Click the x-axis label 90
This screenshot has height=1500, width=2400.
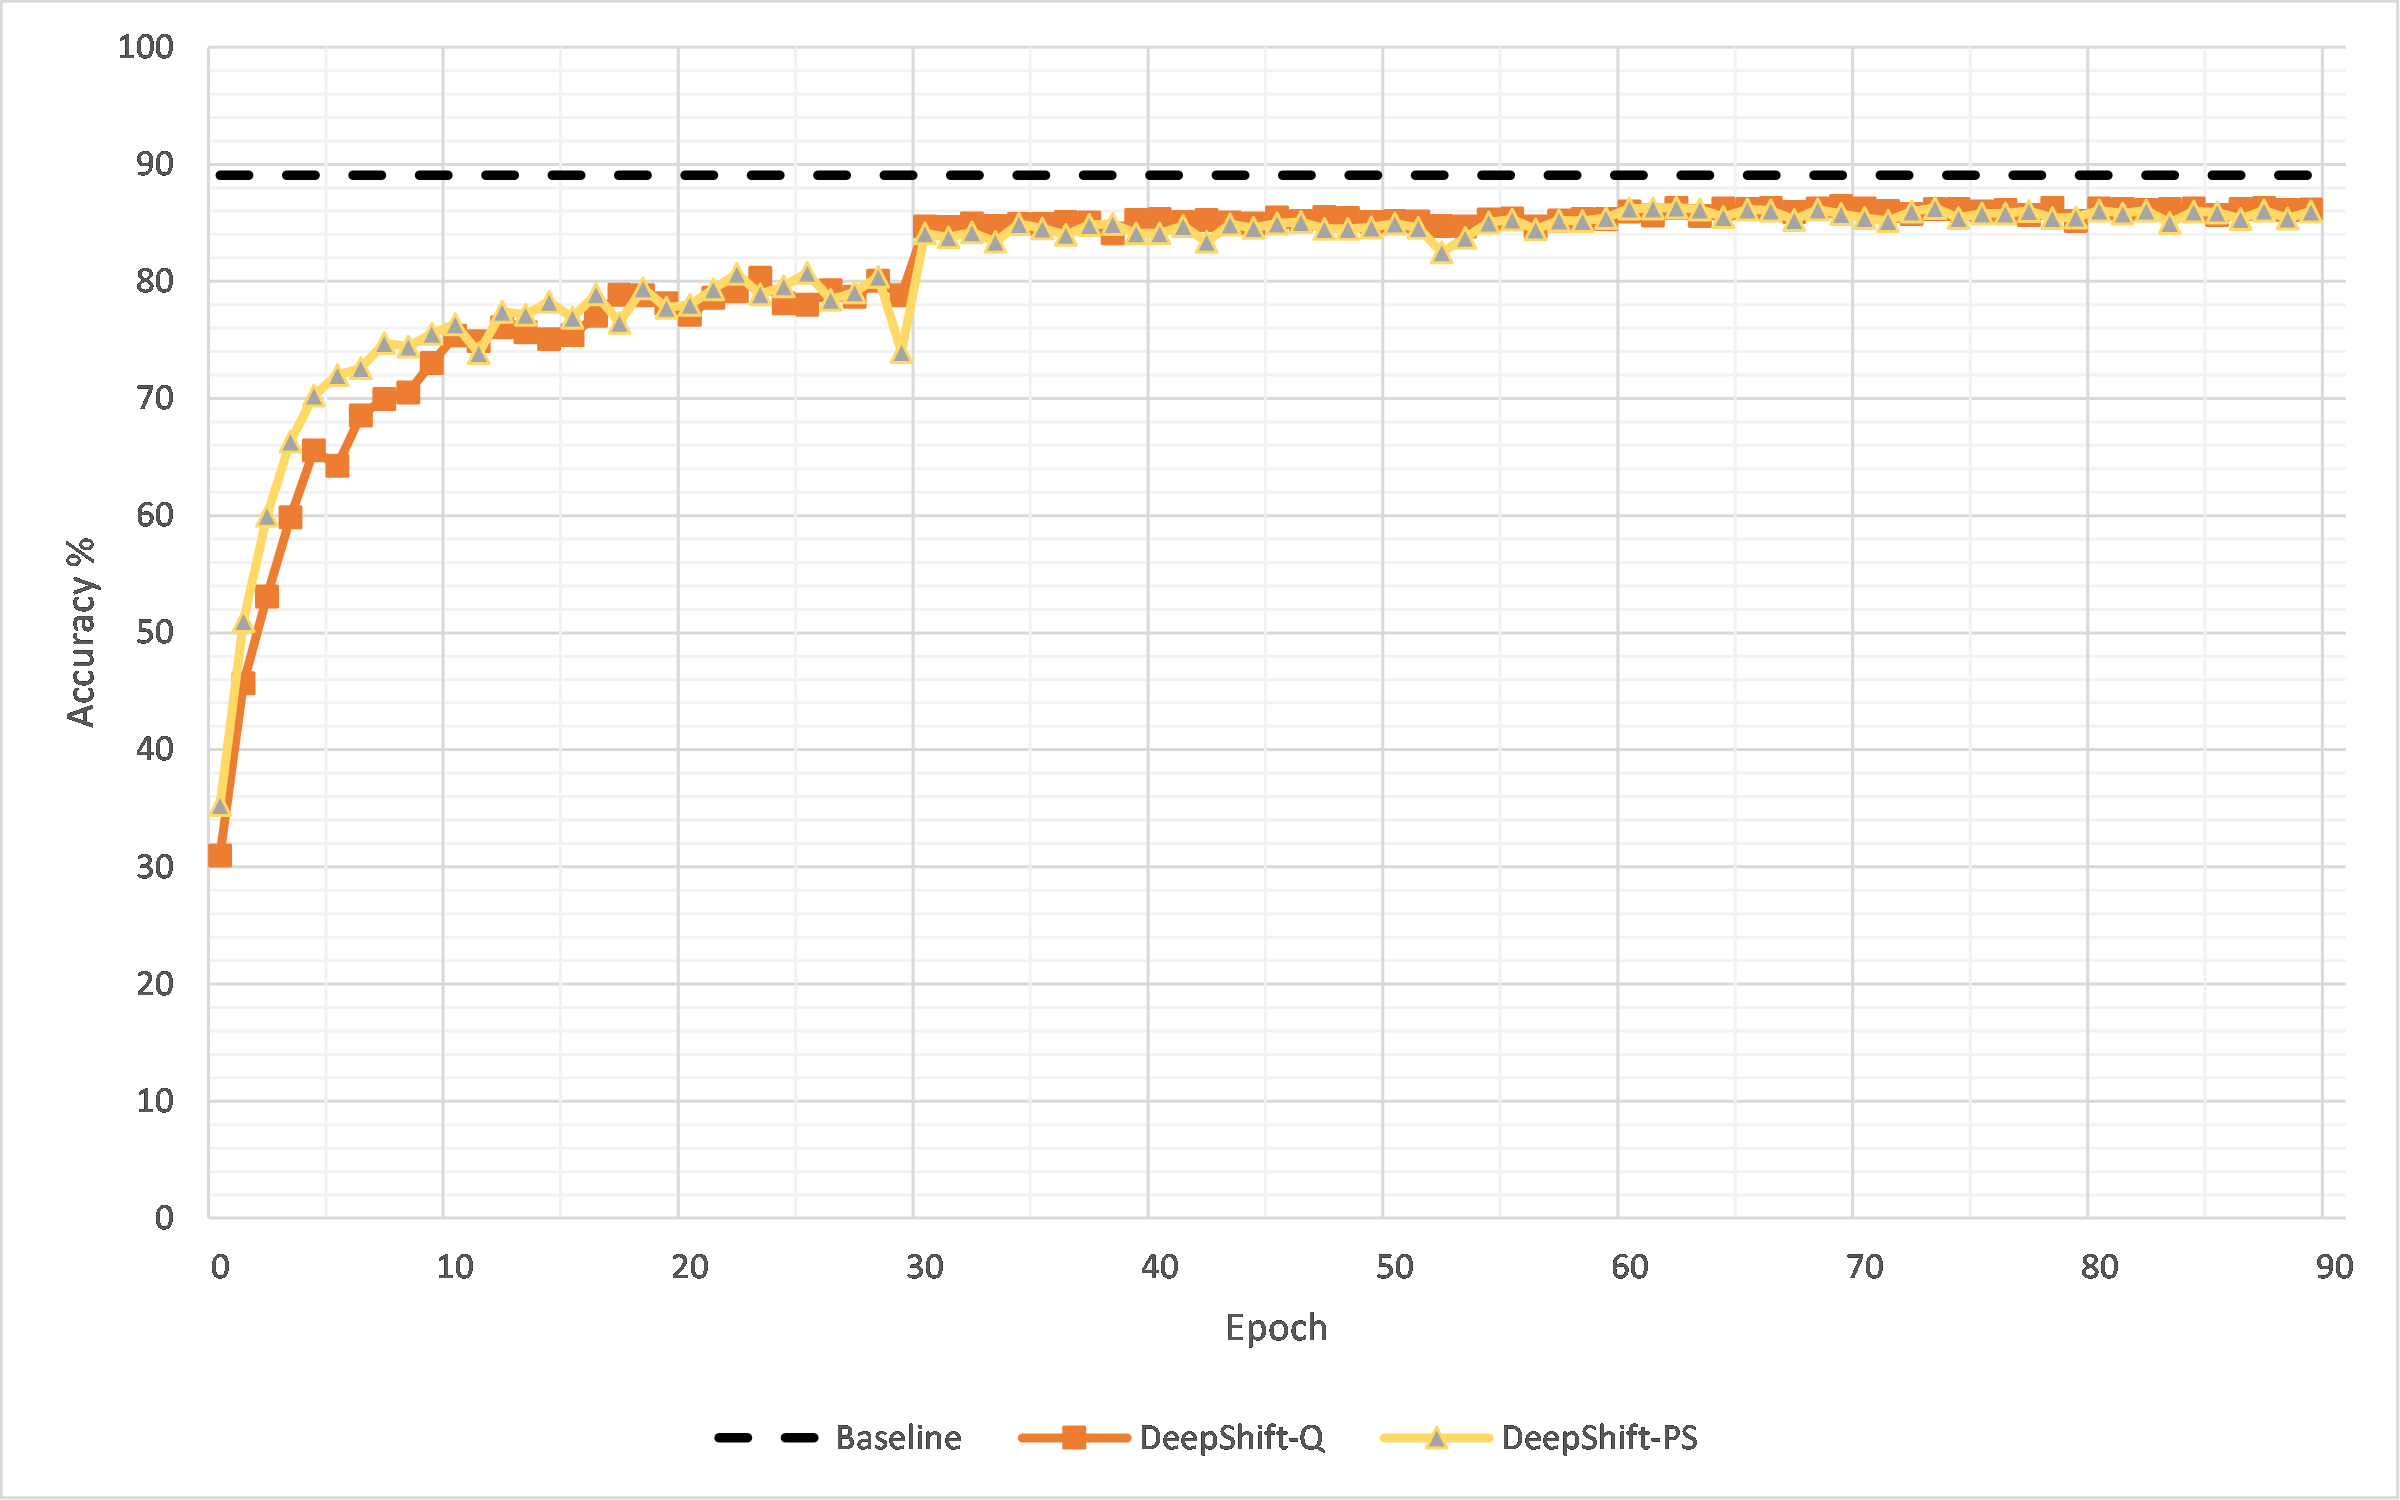(x=2335, y=1267)
